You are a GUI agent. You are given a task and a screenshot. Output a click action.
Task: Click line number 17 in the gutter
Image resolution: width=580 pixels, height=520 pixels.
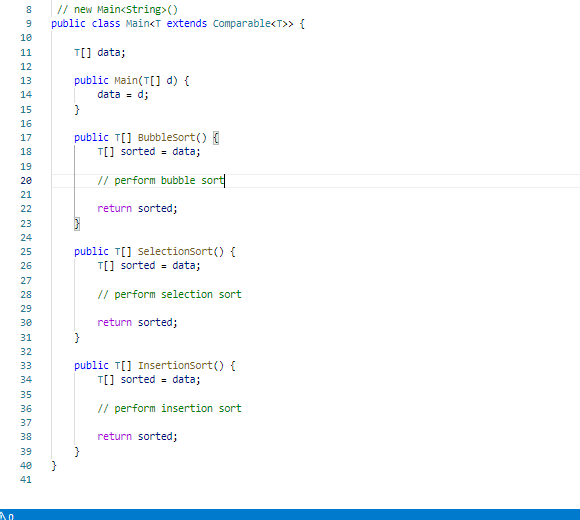(26, 138)
